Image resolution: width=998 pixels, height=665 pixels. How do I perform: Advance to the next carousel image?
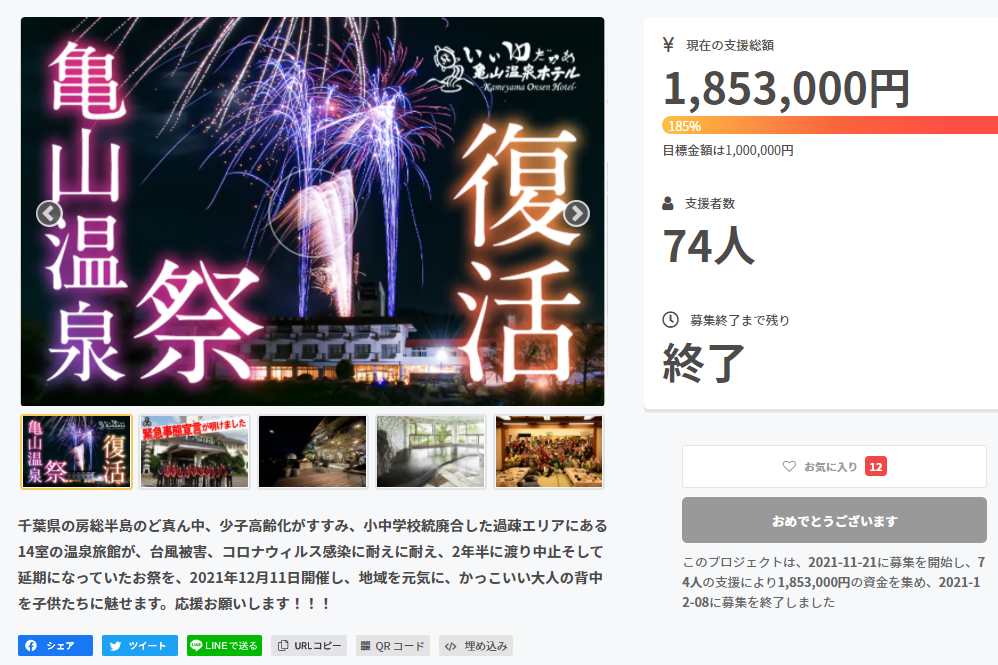(x=576, y=214)
